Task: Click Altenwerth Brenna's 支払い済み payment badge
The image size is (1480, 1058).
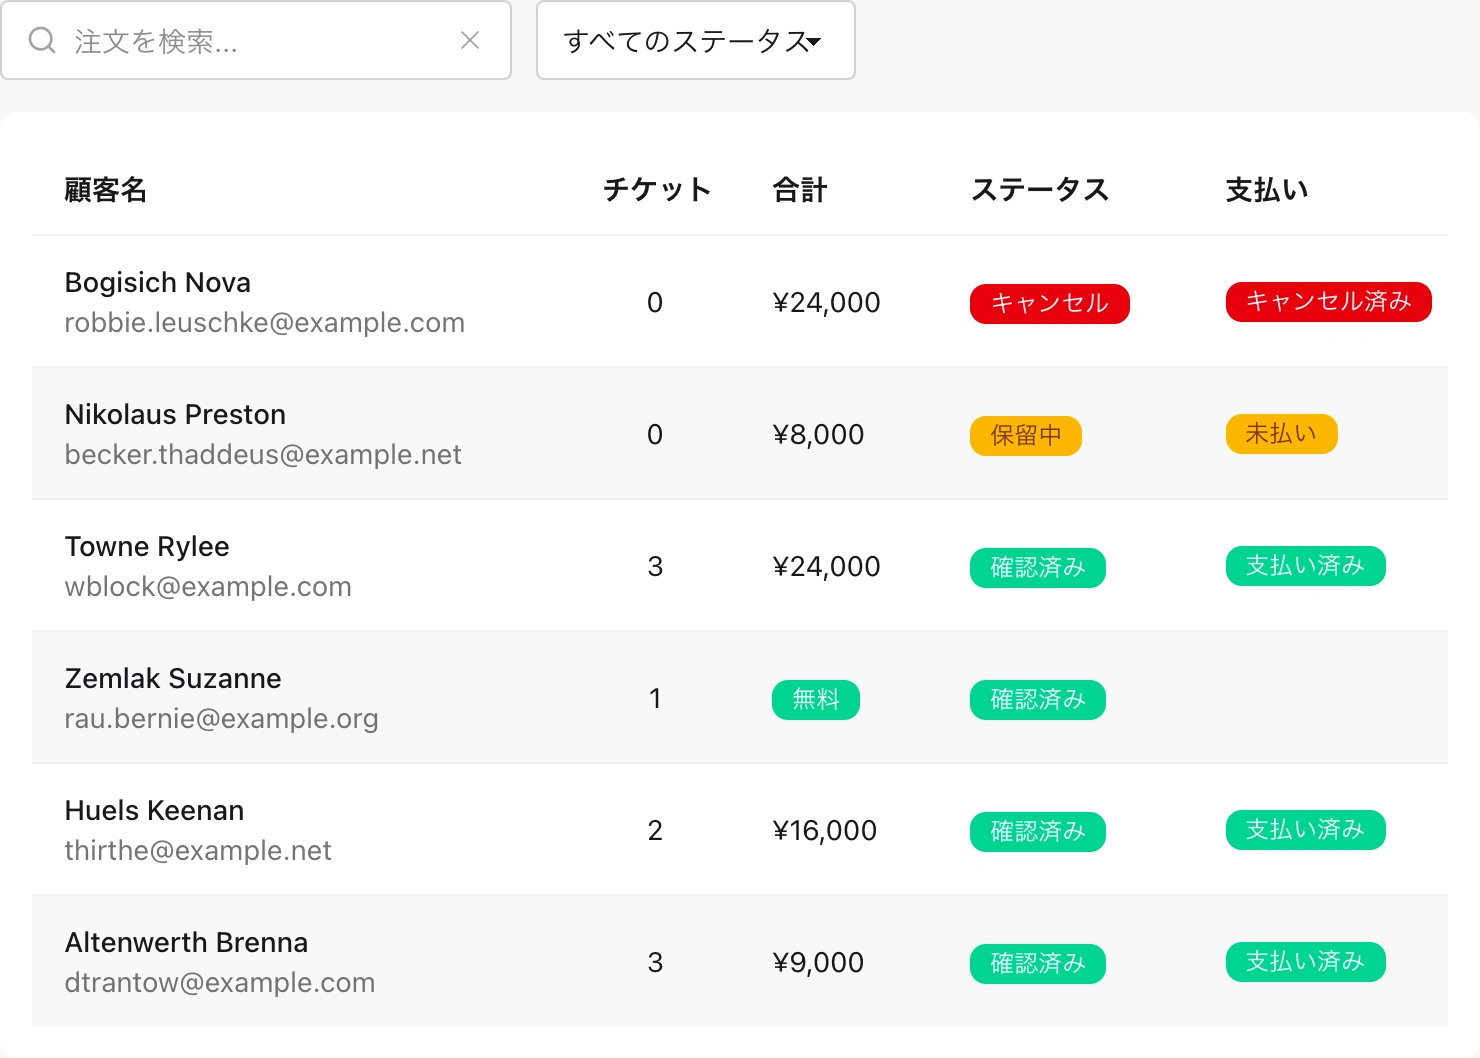Action: 1306,962
